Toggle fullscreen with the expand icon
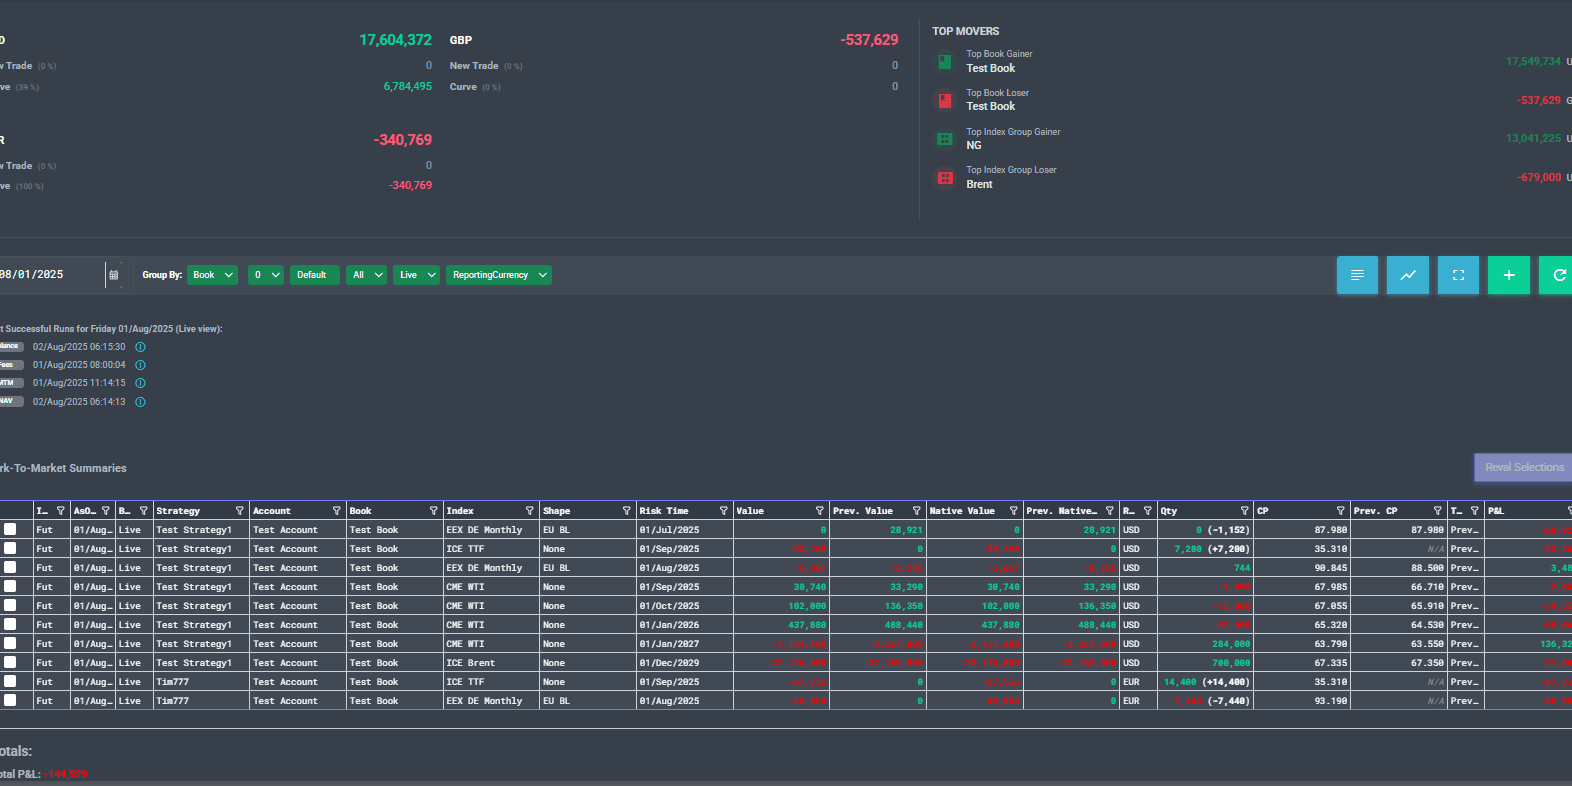The height and width of the screenshot is (786, 1572). click(x=1458, y=275)
